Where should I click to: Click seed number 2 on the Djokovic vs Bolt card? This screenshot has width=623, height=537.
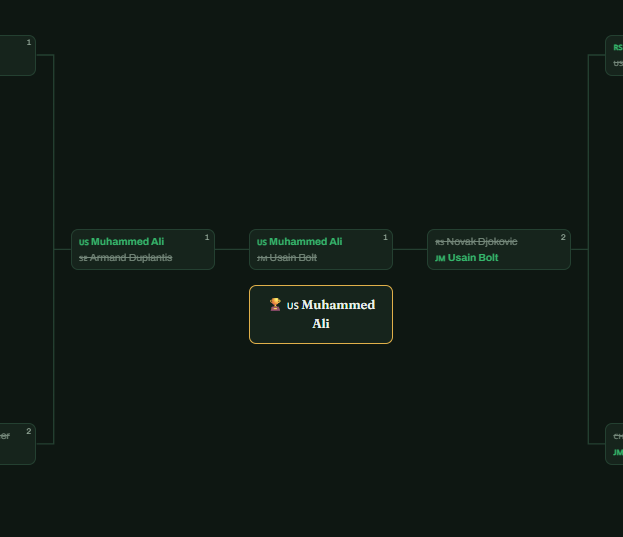(563, 237)
